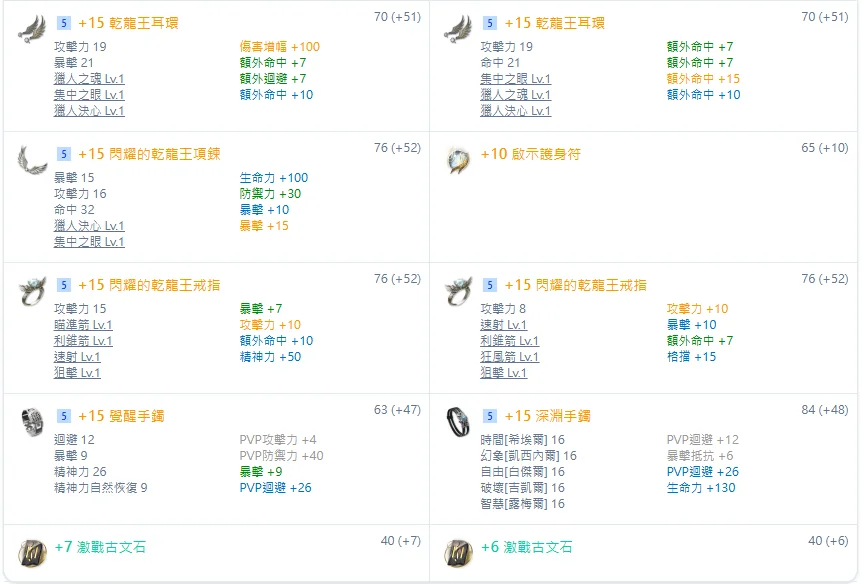The height and width of the screenshot is (584, 862).
Task: Click the +6 激戰古文石 stone icon
Action: [459, 552]
